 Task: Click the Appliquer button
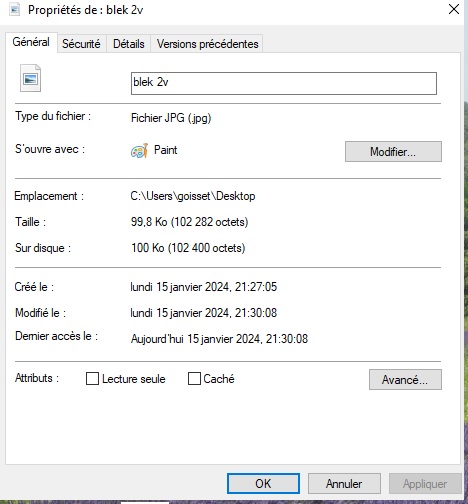425,484
